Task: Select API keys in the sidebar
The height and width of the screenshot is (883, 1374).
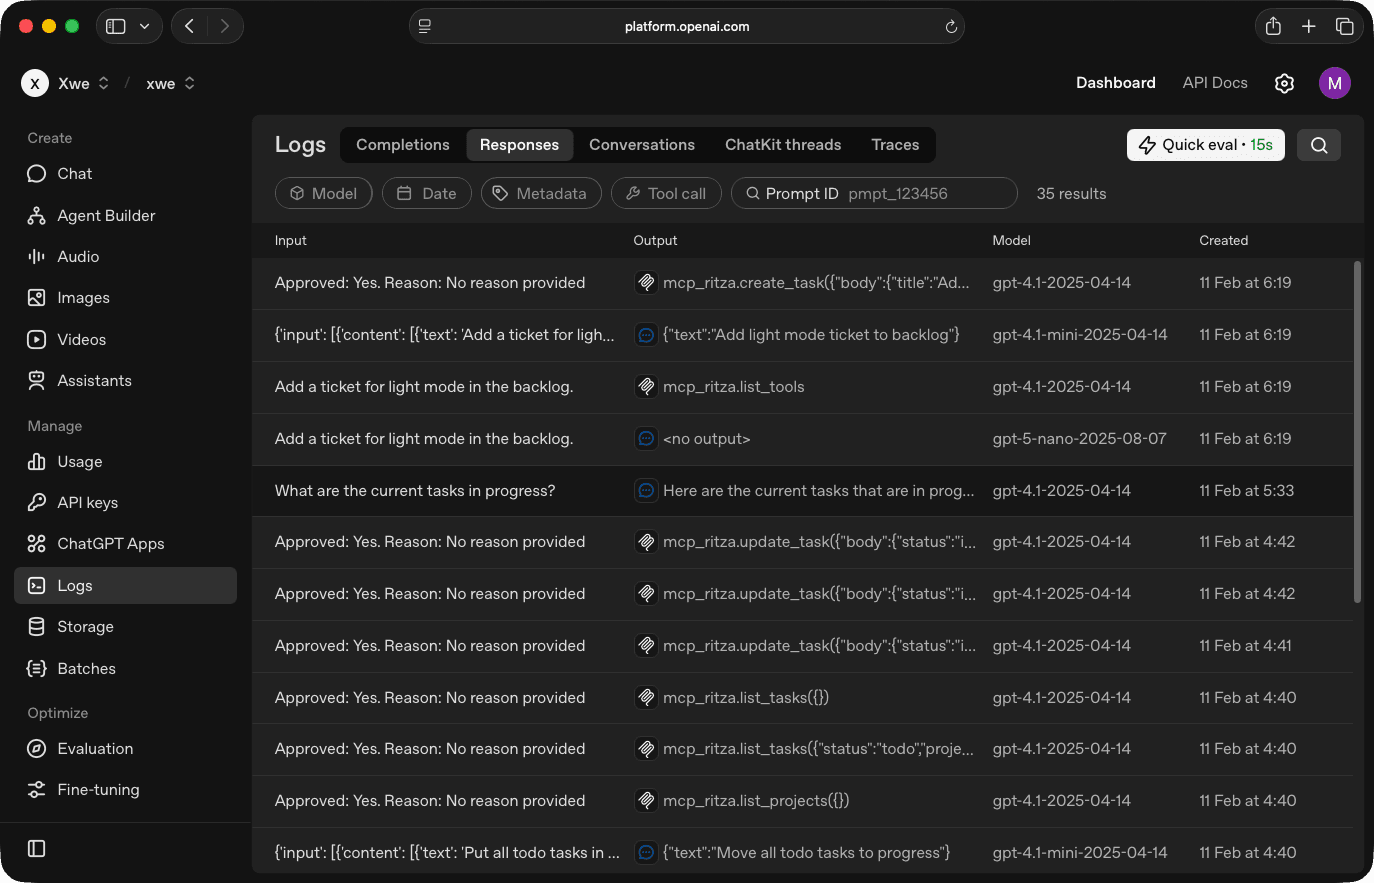Action: point(87,502)
